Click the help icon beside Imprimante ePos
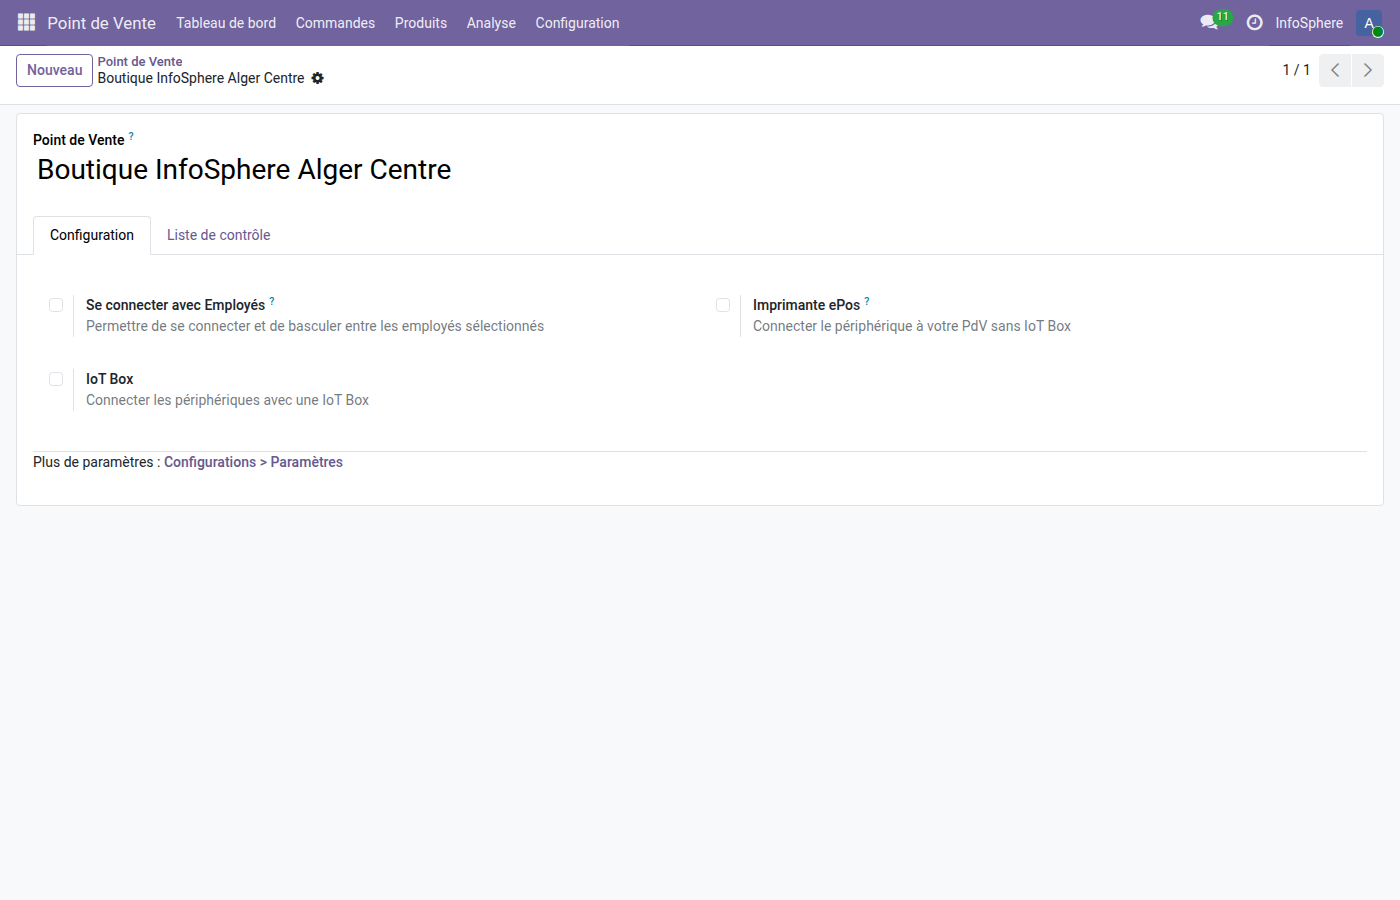Viewport: 1400px width, 900px height. point(867,298)
